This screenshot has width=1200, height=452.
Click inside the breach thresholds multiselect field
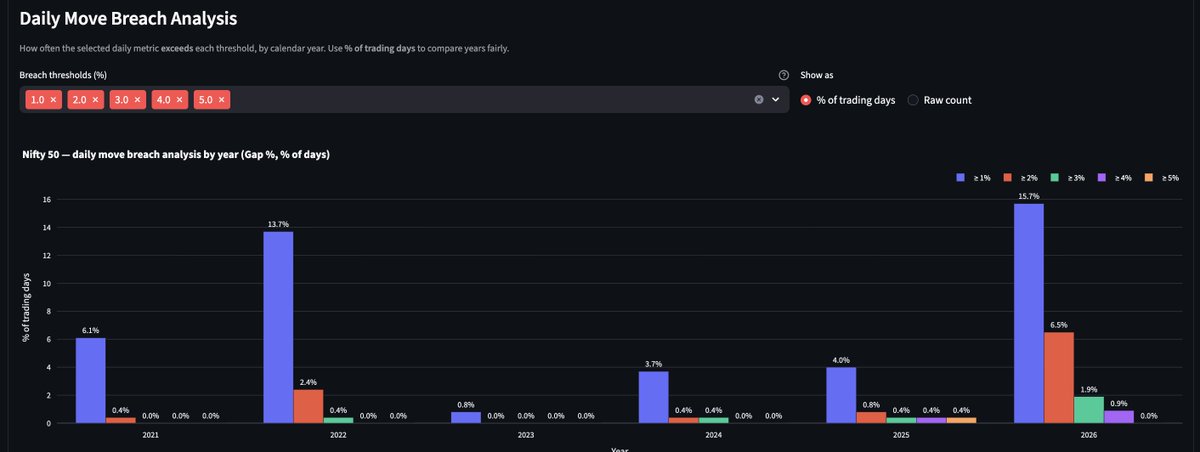(404, 100)
